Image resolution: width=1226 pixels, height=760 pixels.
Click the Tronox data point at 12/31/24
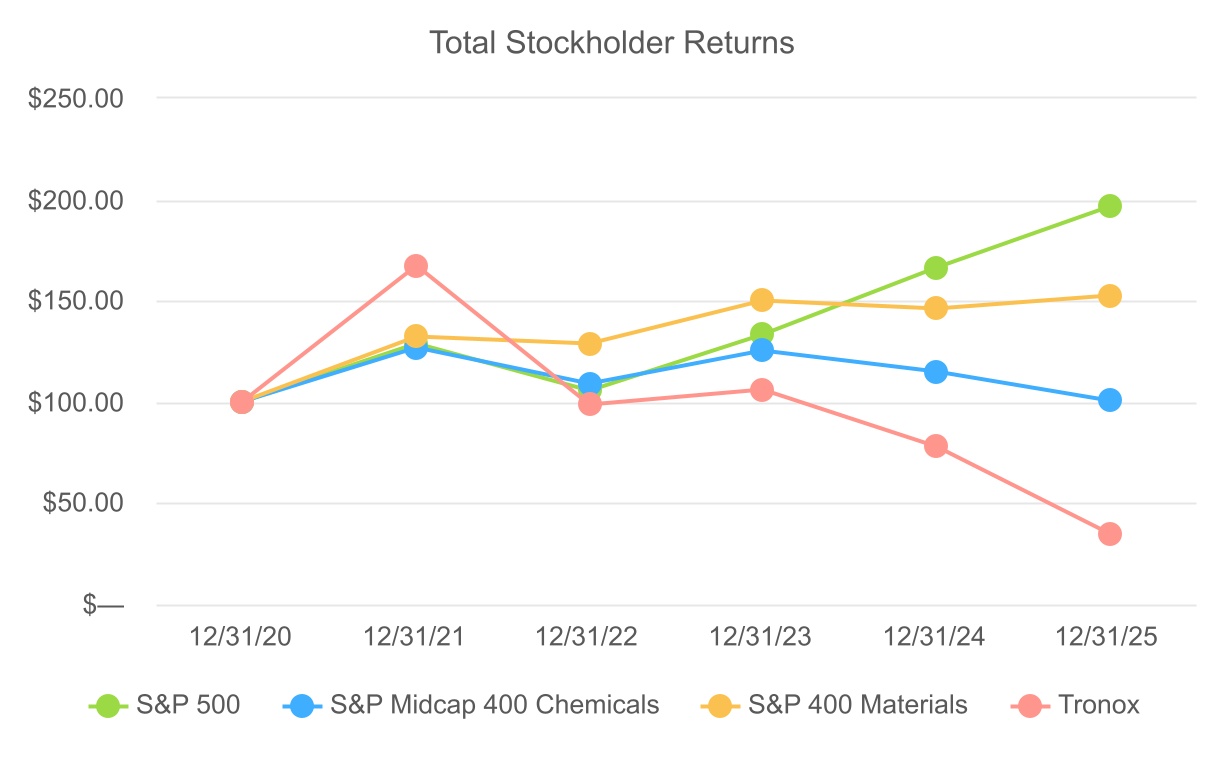pos(936,446)
